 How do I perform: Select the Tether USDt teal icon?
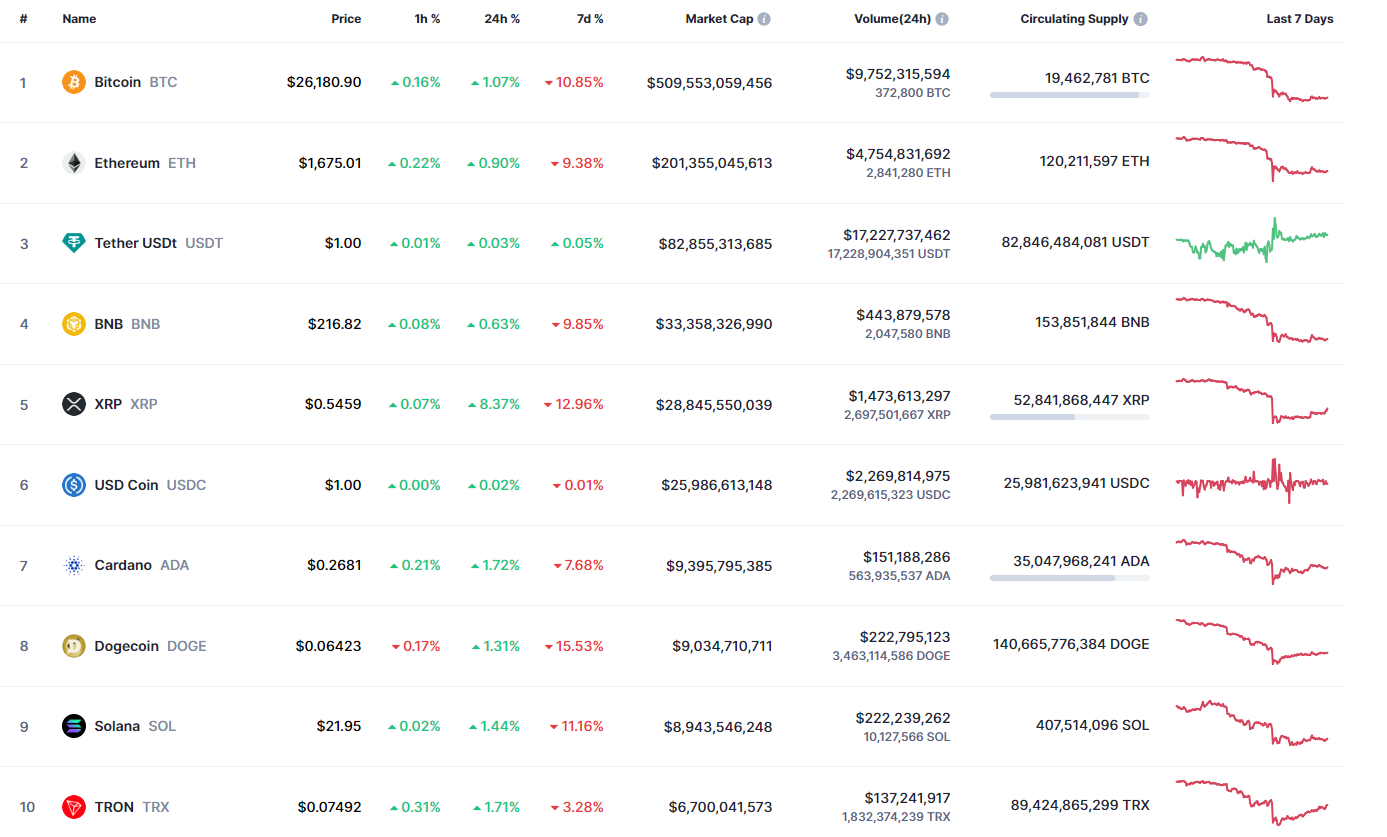74,243
